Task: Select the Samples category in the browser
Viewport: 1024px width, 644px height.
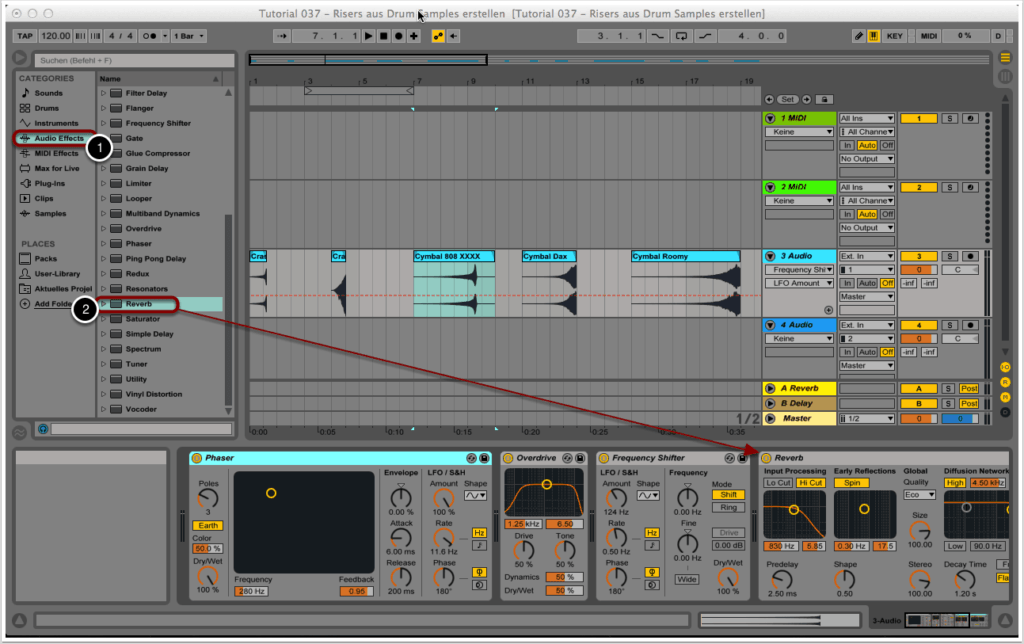Action: (x=49, y=212)
